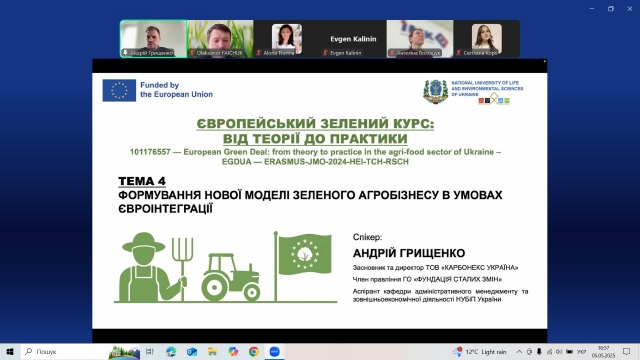Click pin icon on Андрій Грищенко tile

(x=125, y=53)
